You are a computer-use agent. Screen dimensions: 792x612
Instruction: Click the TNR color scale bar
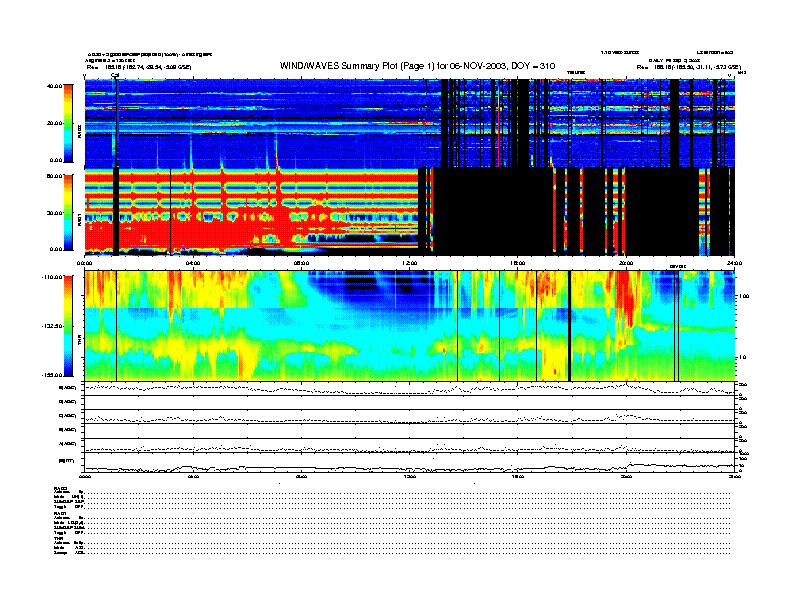point(68,326)
